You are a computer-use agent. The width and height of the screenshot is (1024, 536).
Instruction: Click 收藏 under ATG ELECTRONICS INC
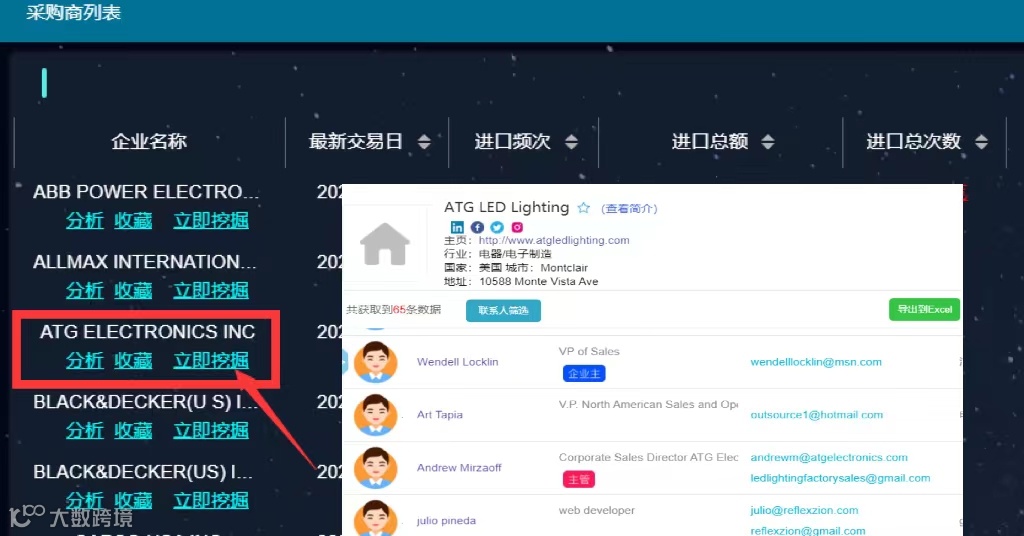pos(133,360)
